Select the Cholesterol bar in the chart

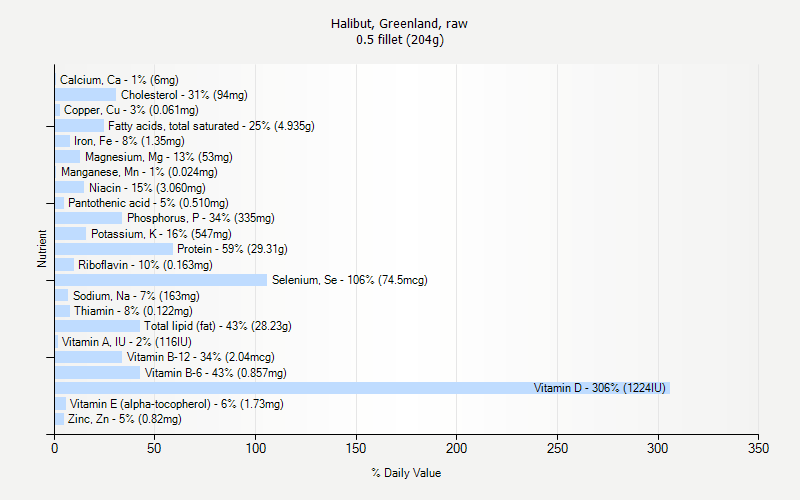point(86,95)
